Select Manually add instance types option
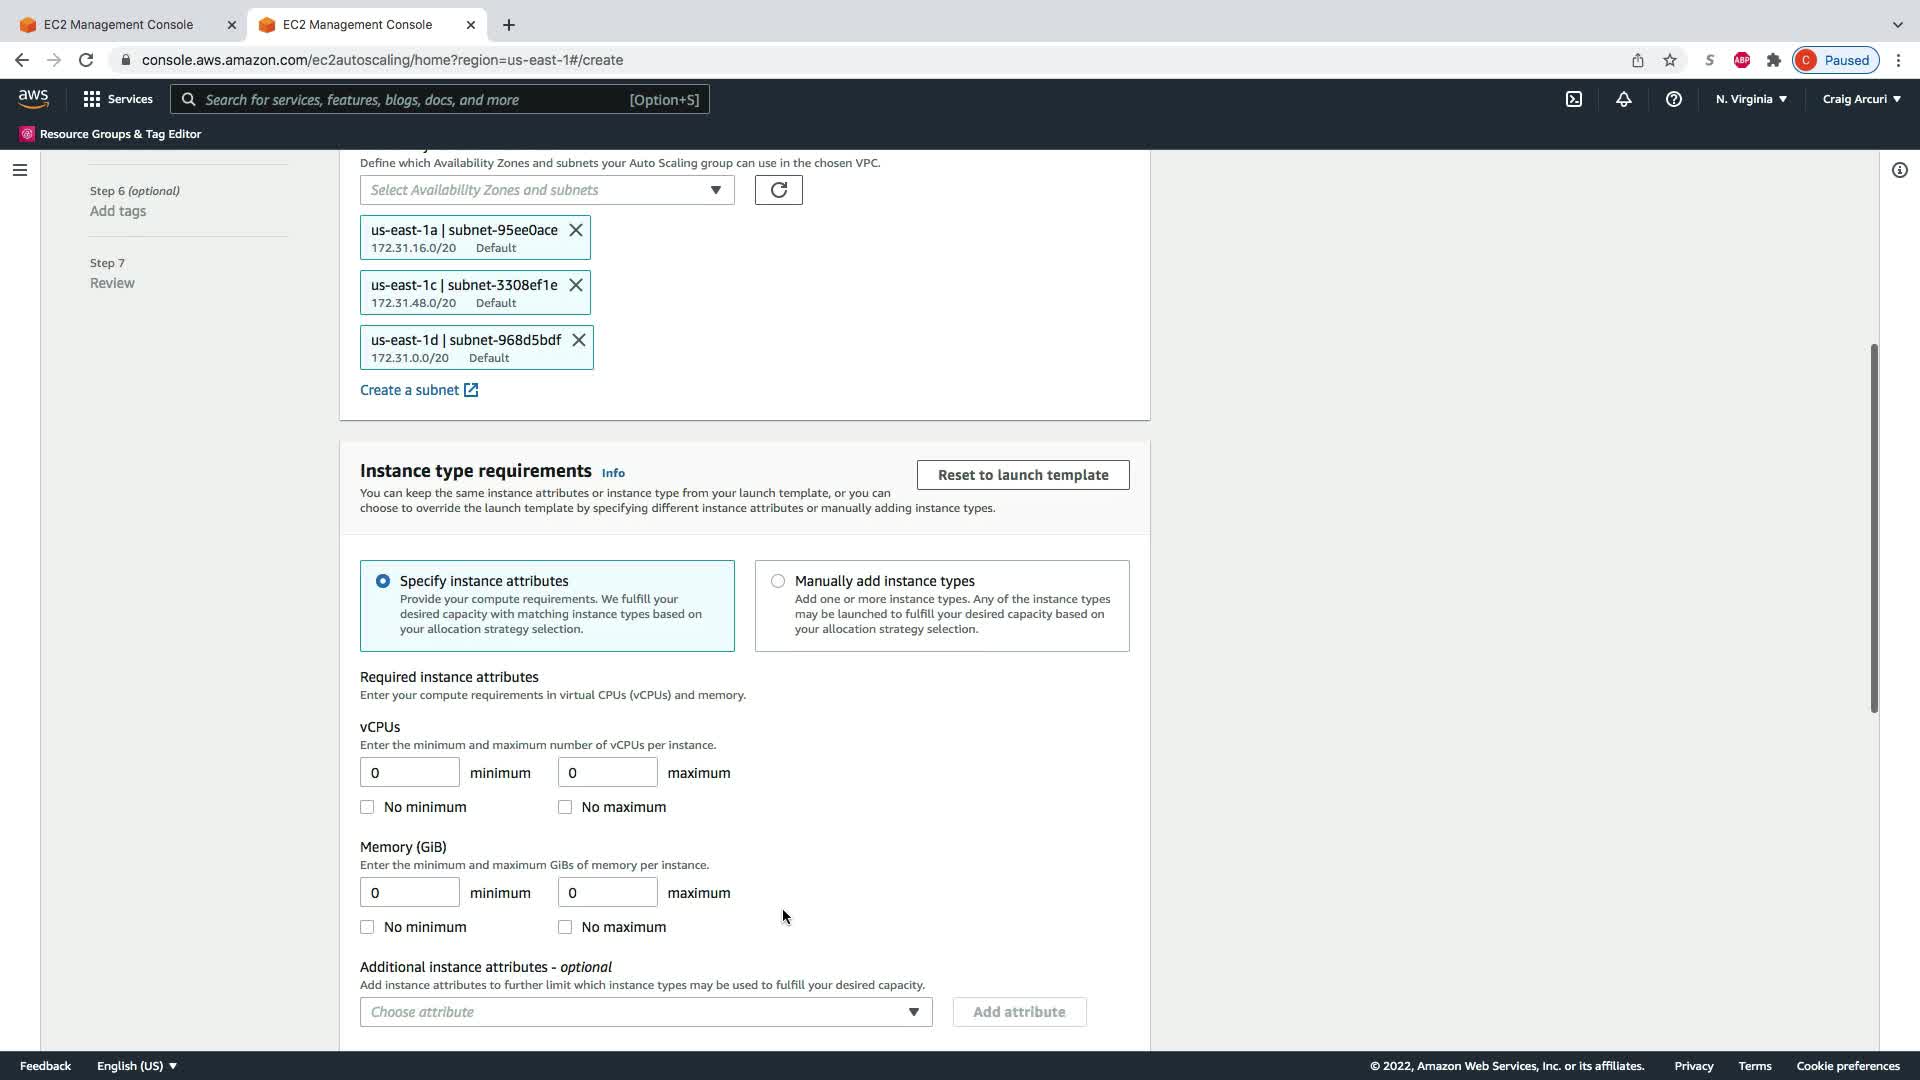Image resolution: width=1920 pixels, height=1080 pixels. [x=778, y=581]
